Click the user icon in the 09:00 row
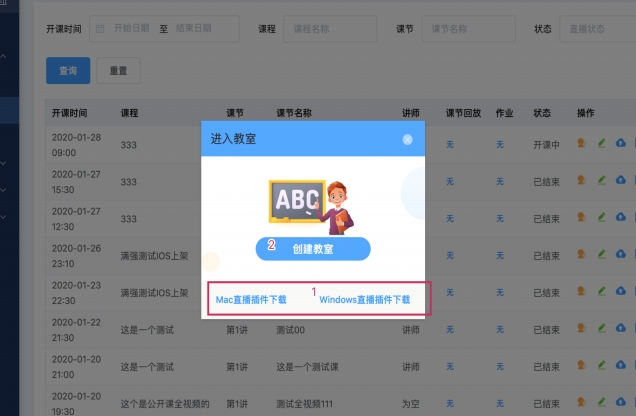This screenshot has height=416, width=636. pyautogui.click(x=582, y=143)
